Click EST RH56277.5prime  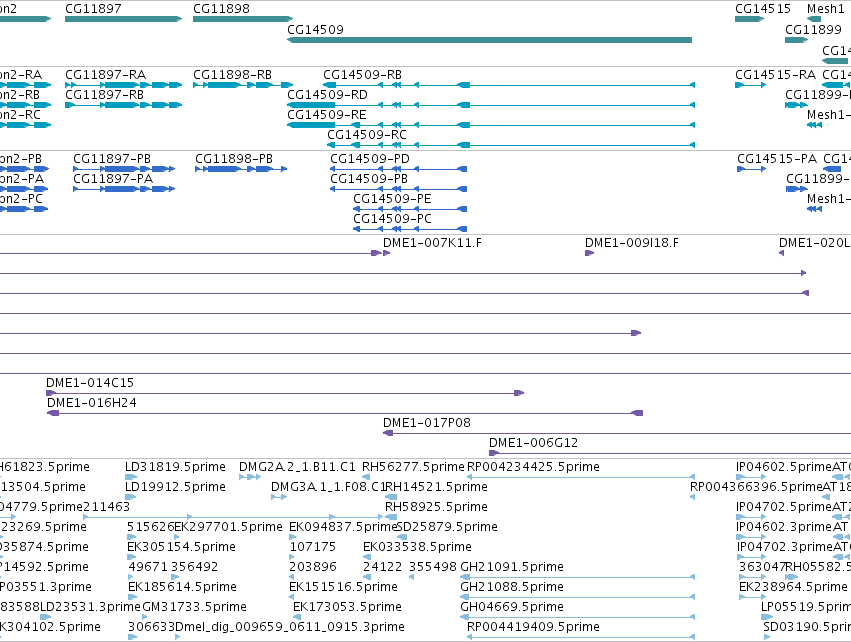coord(366,477)
